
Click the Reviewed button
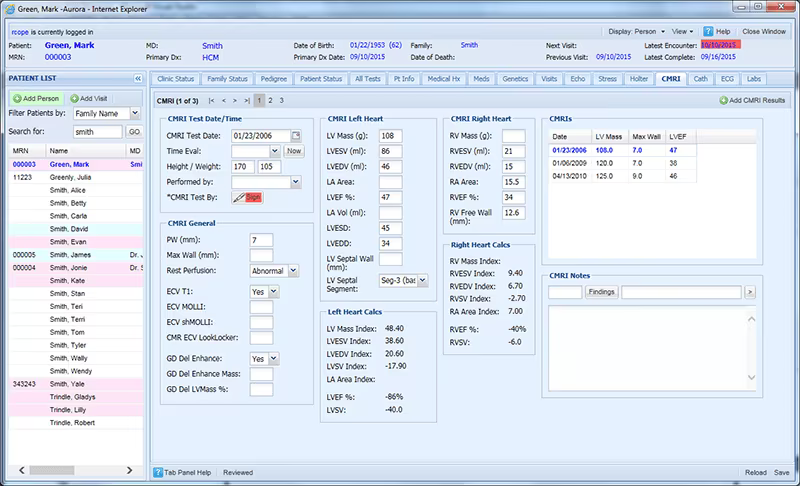pos(238,473)
